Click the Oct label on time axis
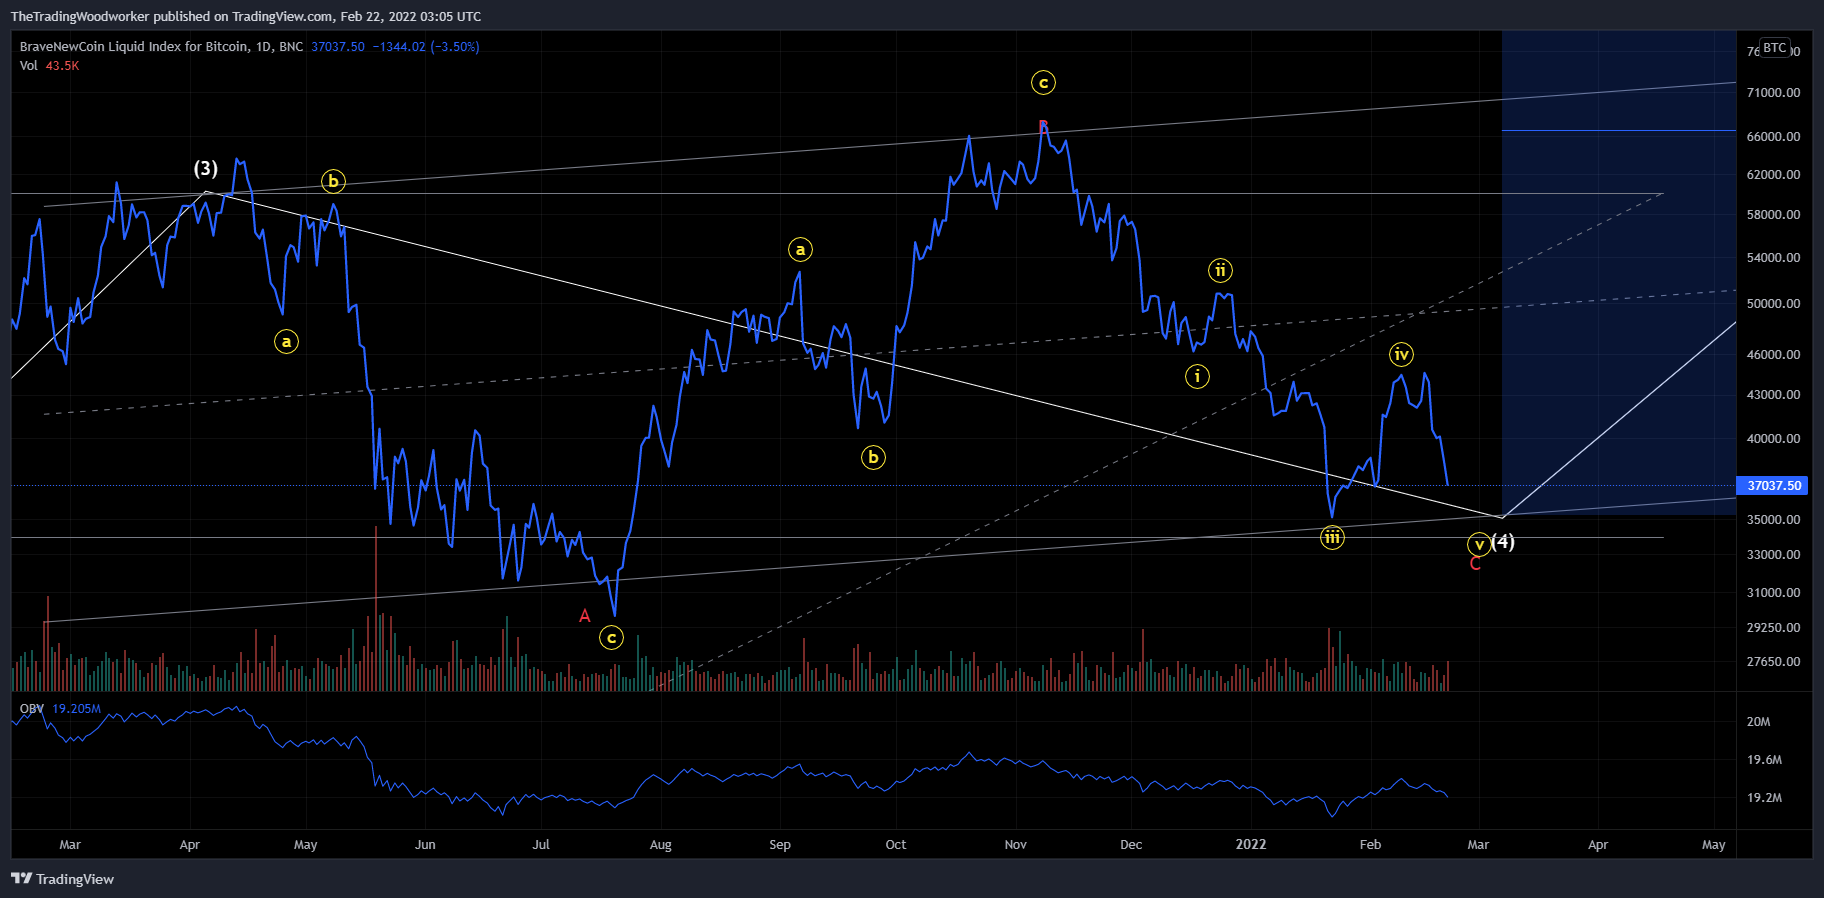Screen dimensions: 1824x898 coord(896,845)
